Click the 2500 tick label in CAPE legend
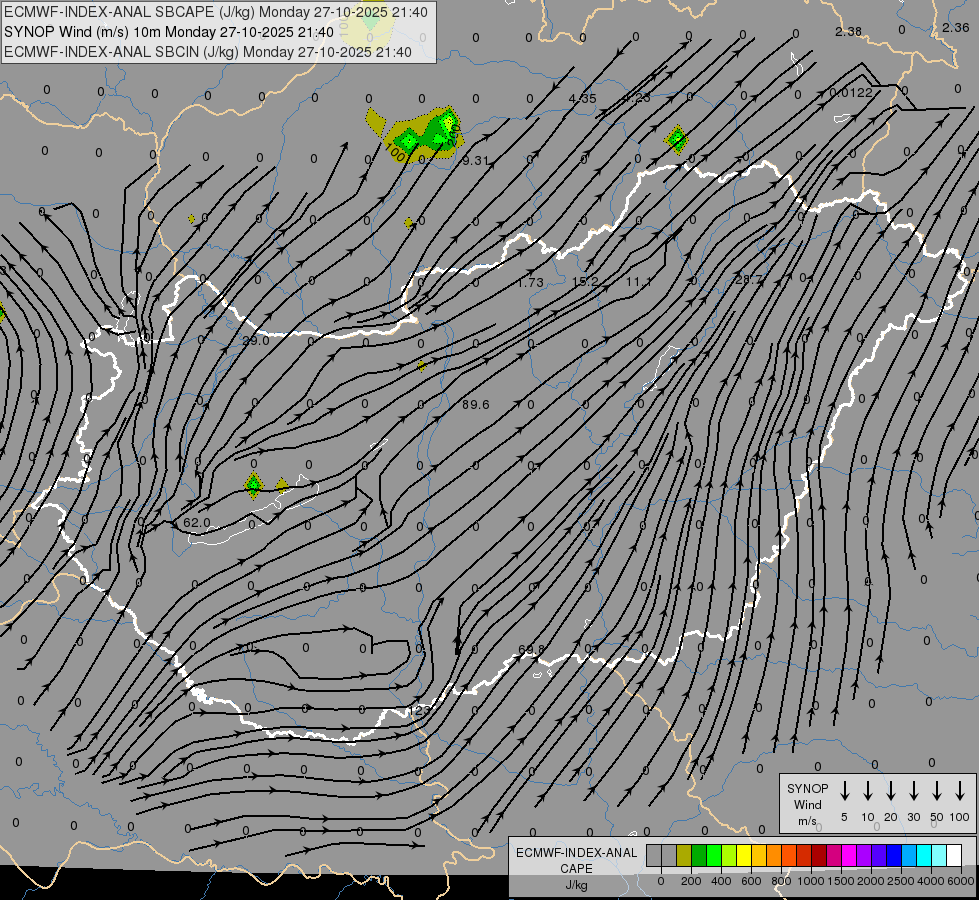The image size is (979, 900). point(901,881)
